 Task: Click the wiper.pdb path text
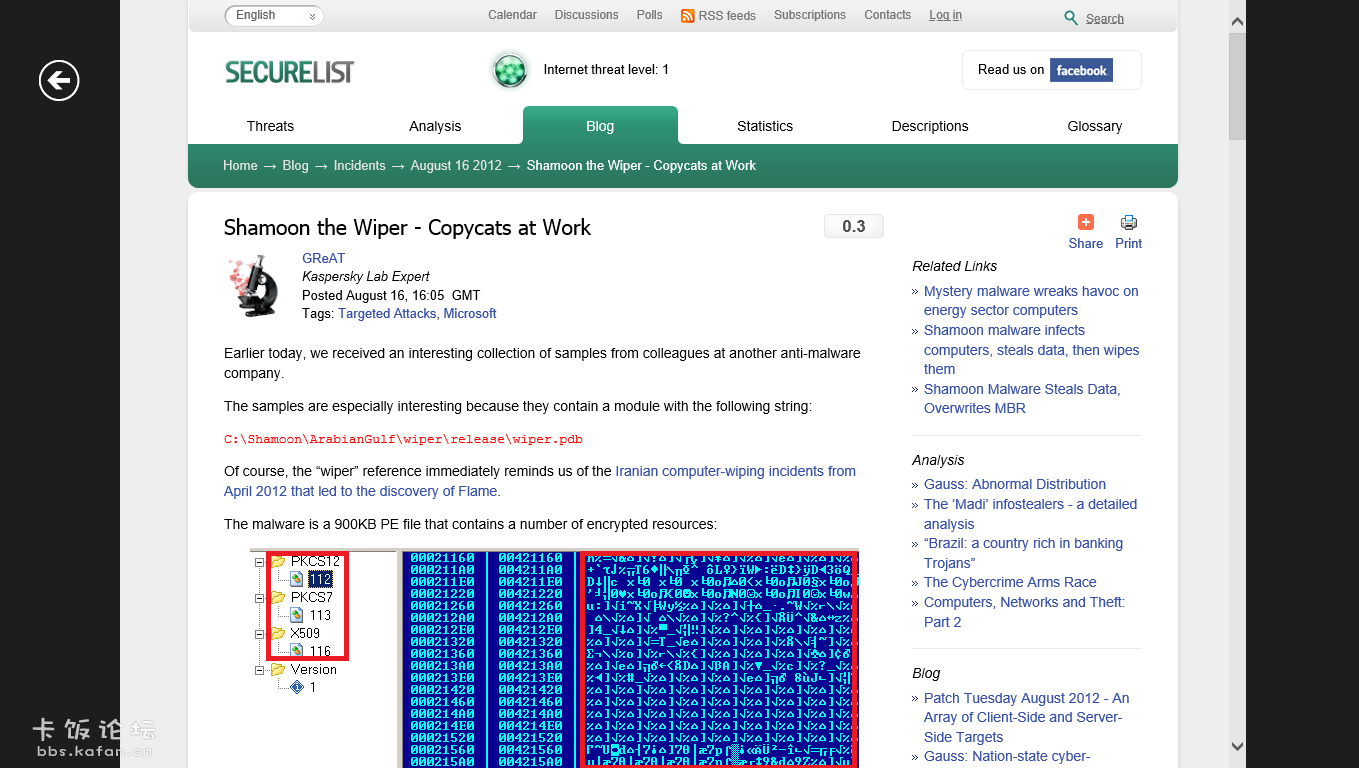403,439
